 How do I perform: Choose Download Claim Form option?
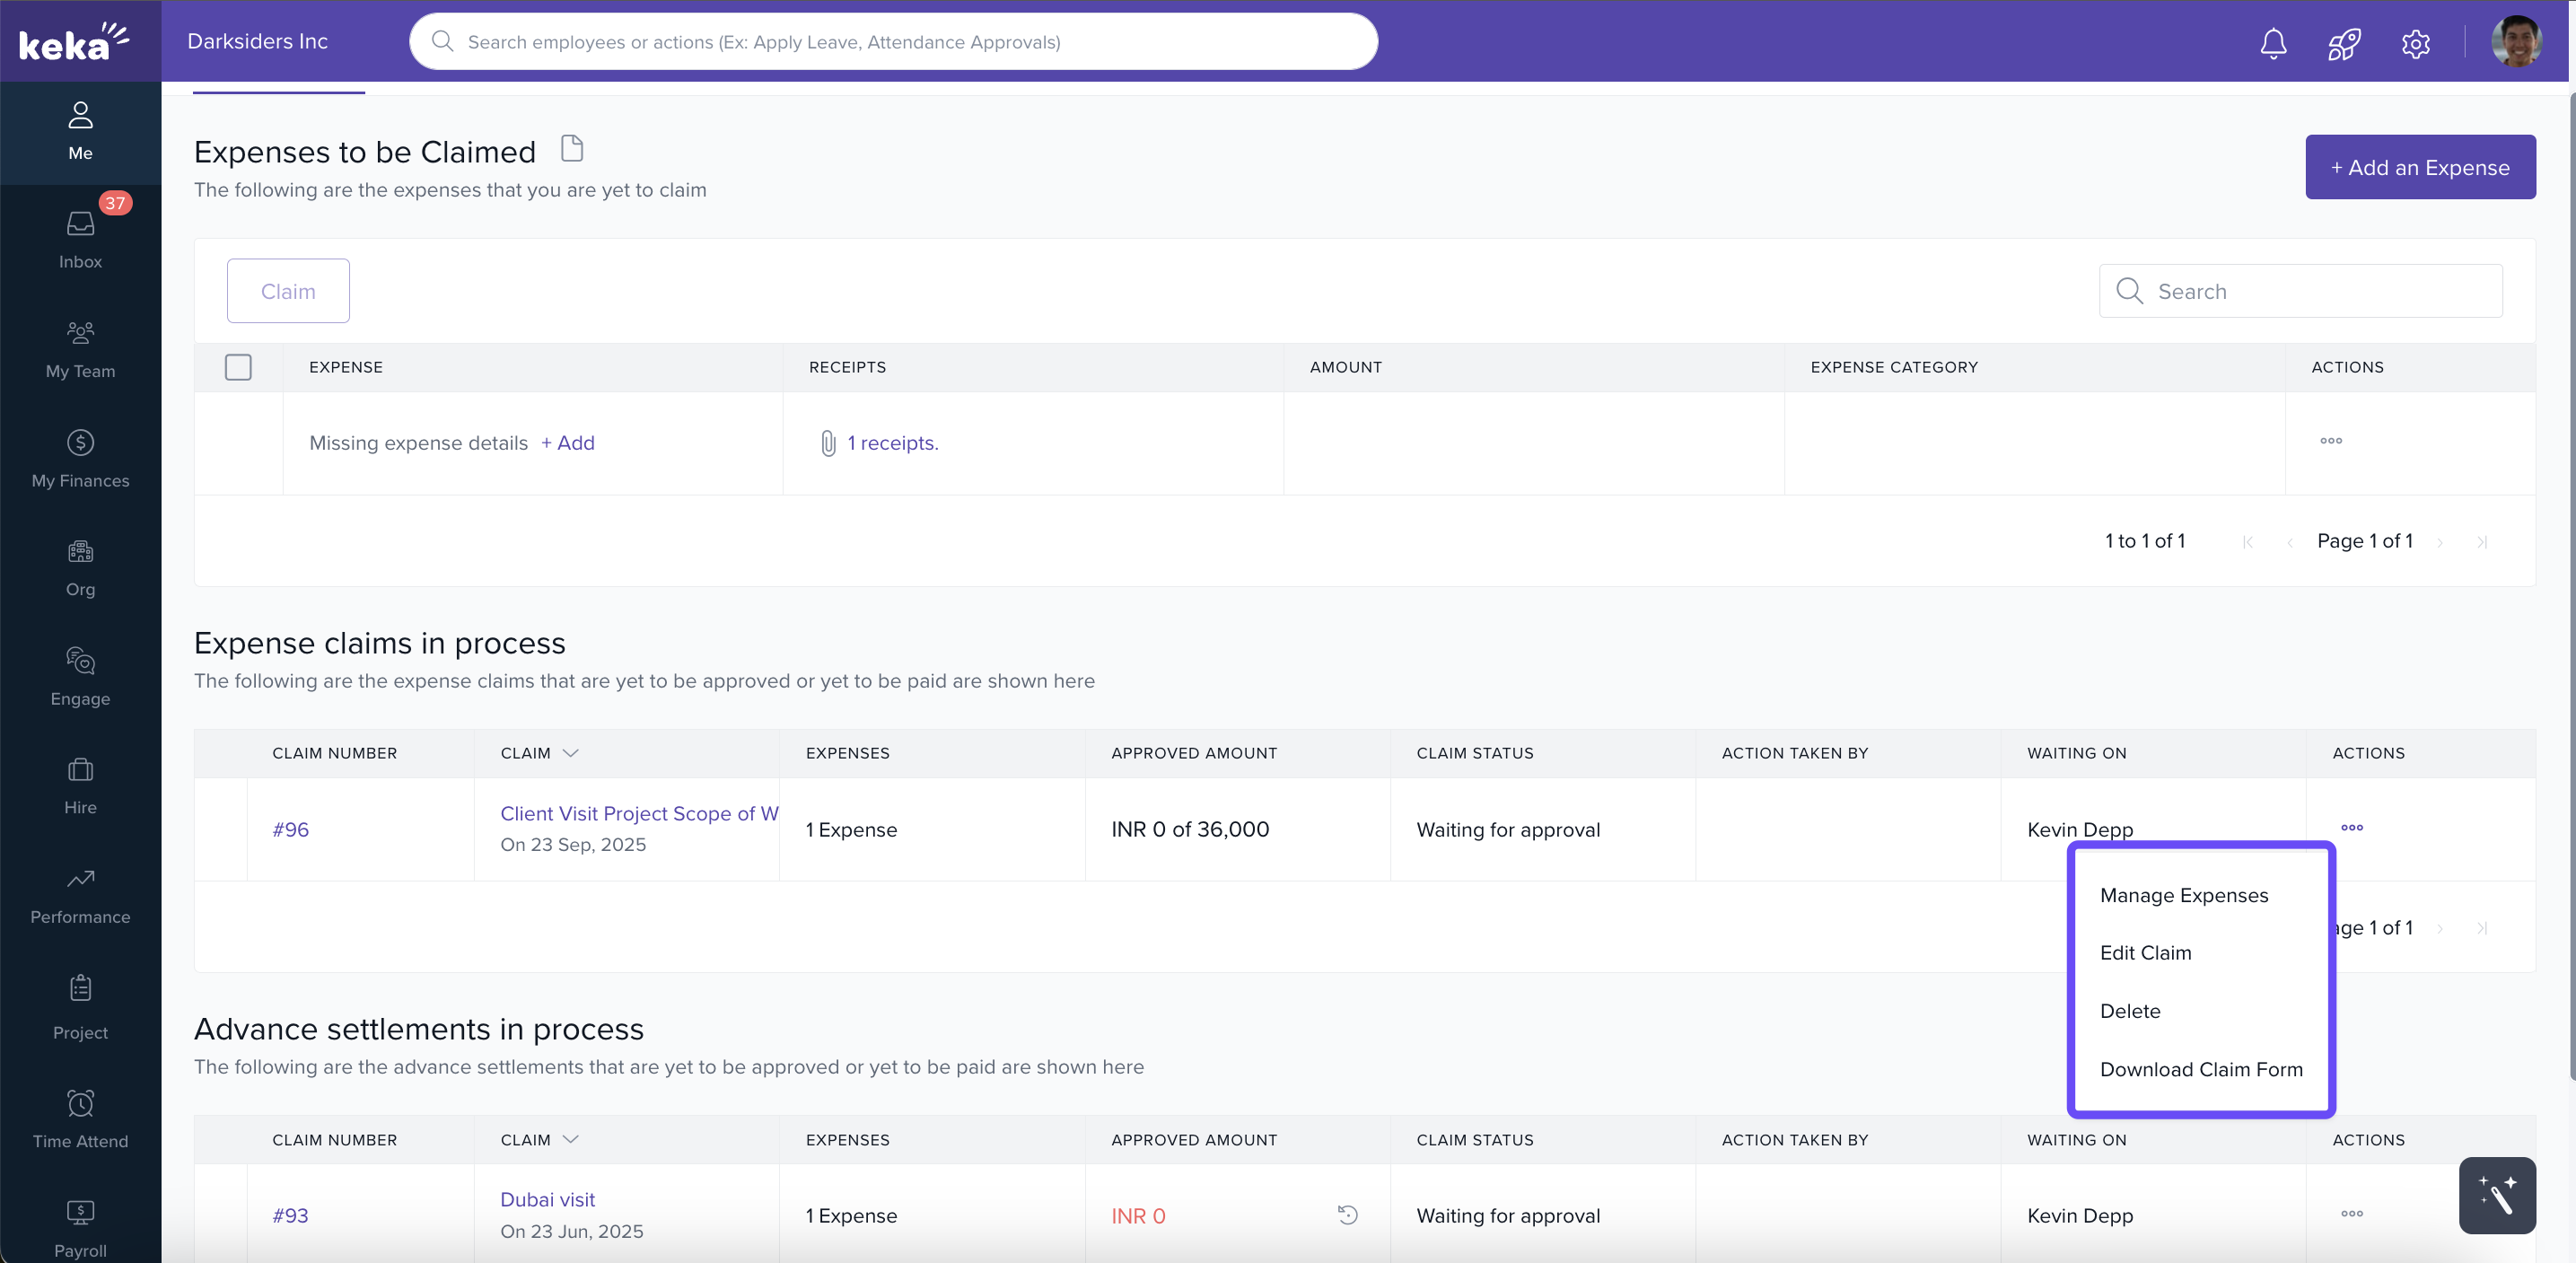click(x=2200, y=1069)
